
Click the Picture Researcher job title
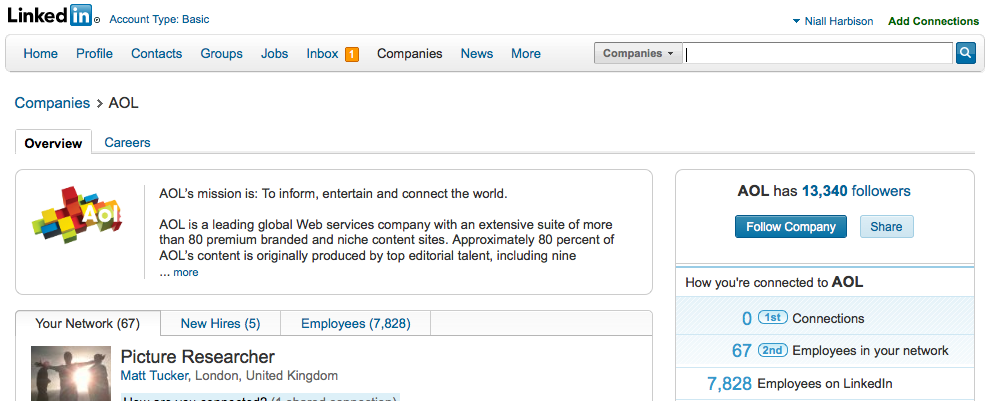(x=198, y=357)
